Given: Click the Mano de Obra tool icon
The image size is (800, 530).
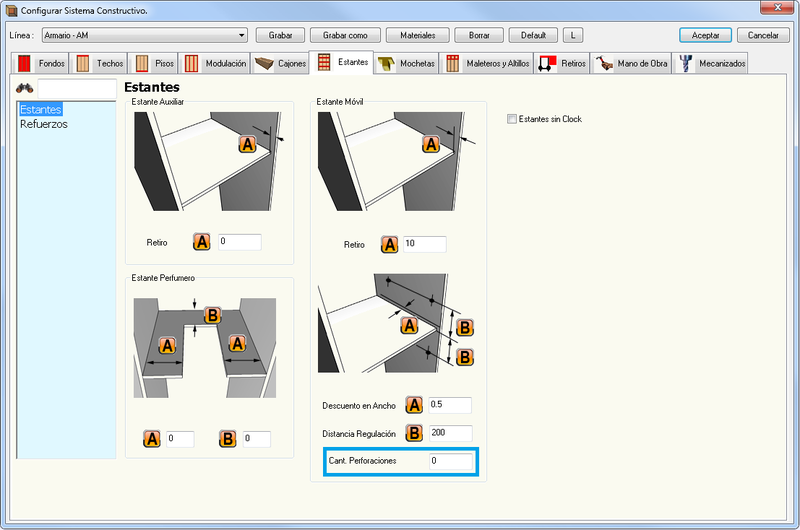Looking at the screenshot, I should (604, 63).
